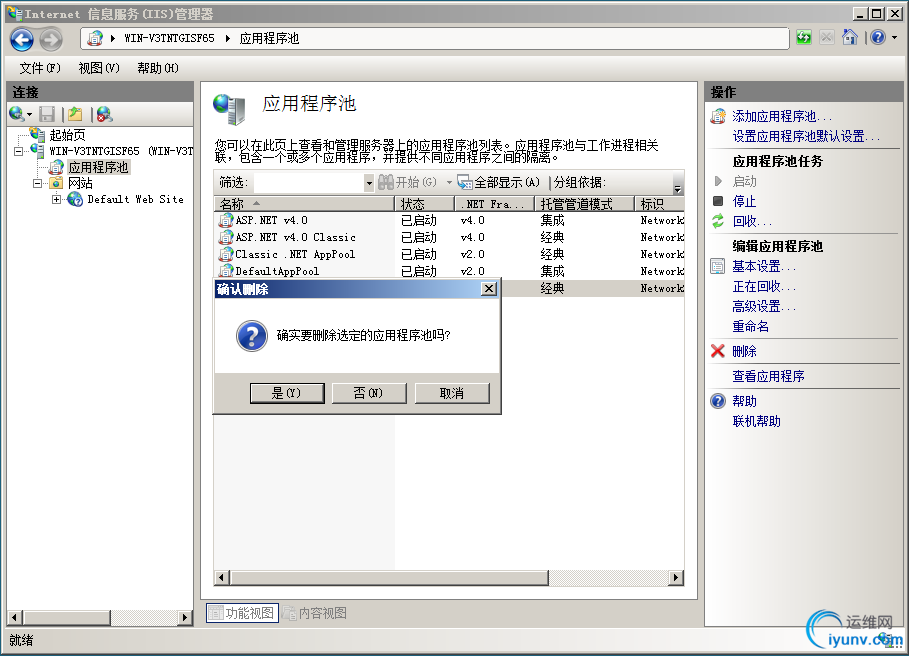
Task: Open create connection icon dropdown arrow
Action: (30, 115)
